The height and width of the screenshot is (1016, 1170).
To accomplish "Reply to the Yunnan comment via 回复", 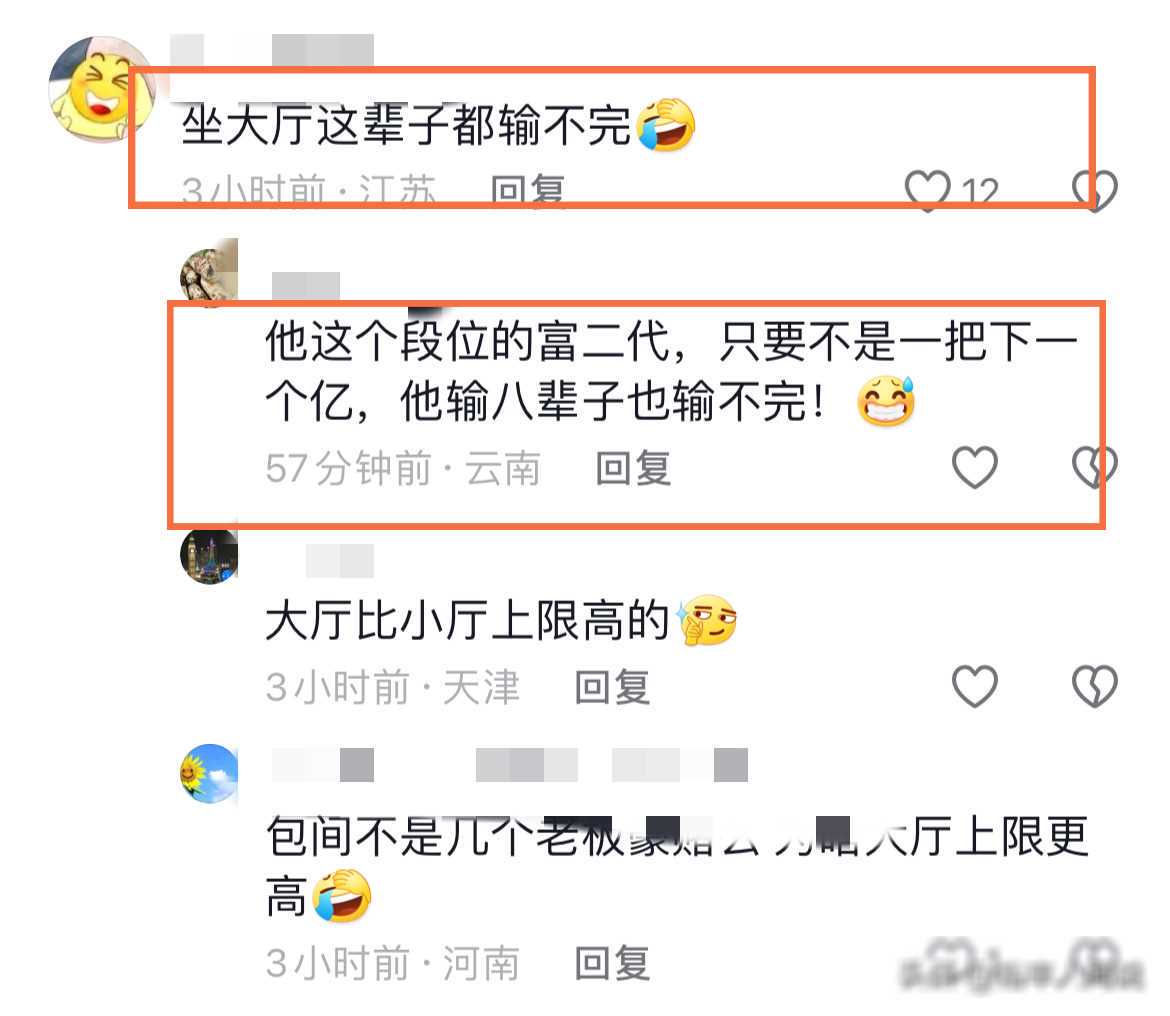I will pyautogui.click(x=634, y=468).
